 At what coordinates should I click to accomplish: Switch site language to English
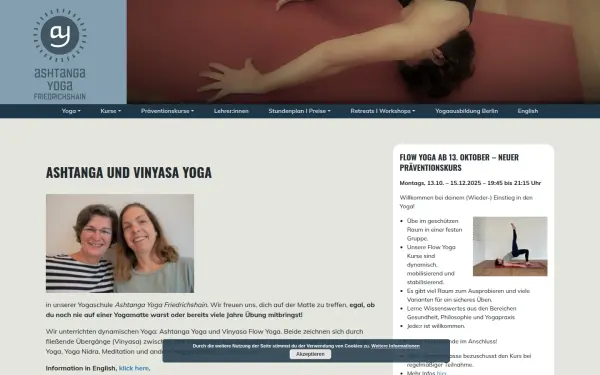(x=528, y=111)
